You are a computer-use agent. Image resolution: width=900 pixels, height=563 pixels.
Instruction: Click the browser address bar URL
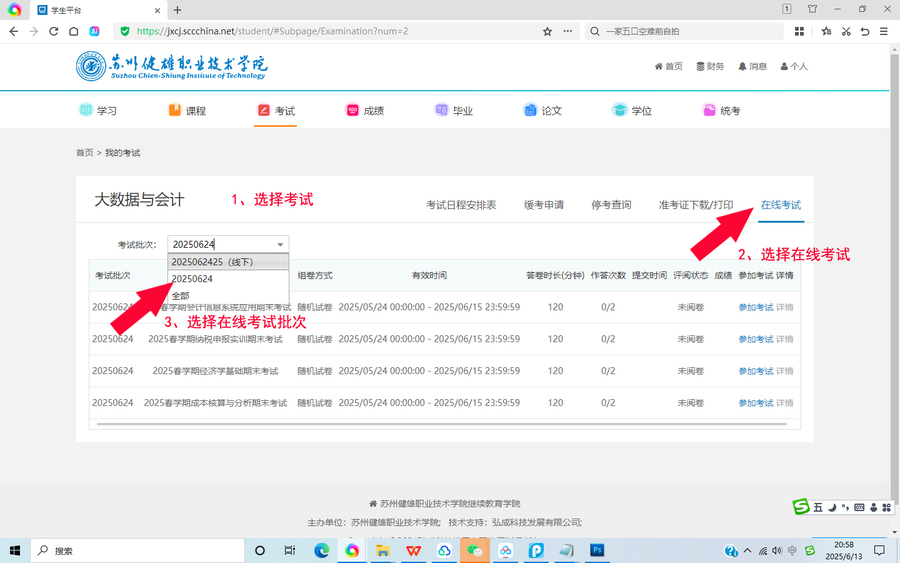pos(272,32)
